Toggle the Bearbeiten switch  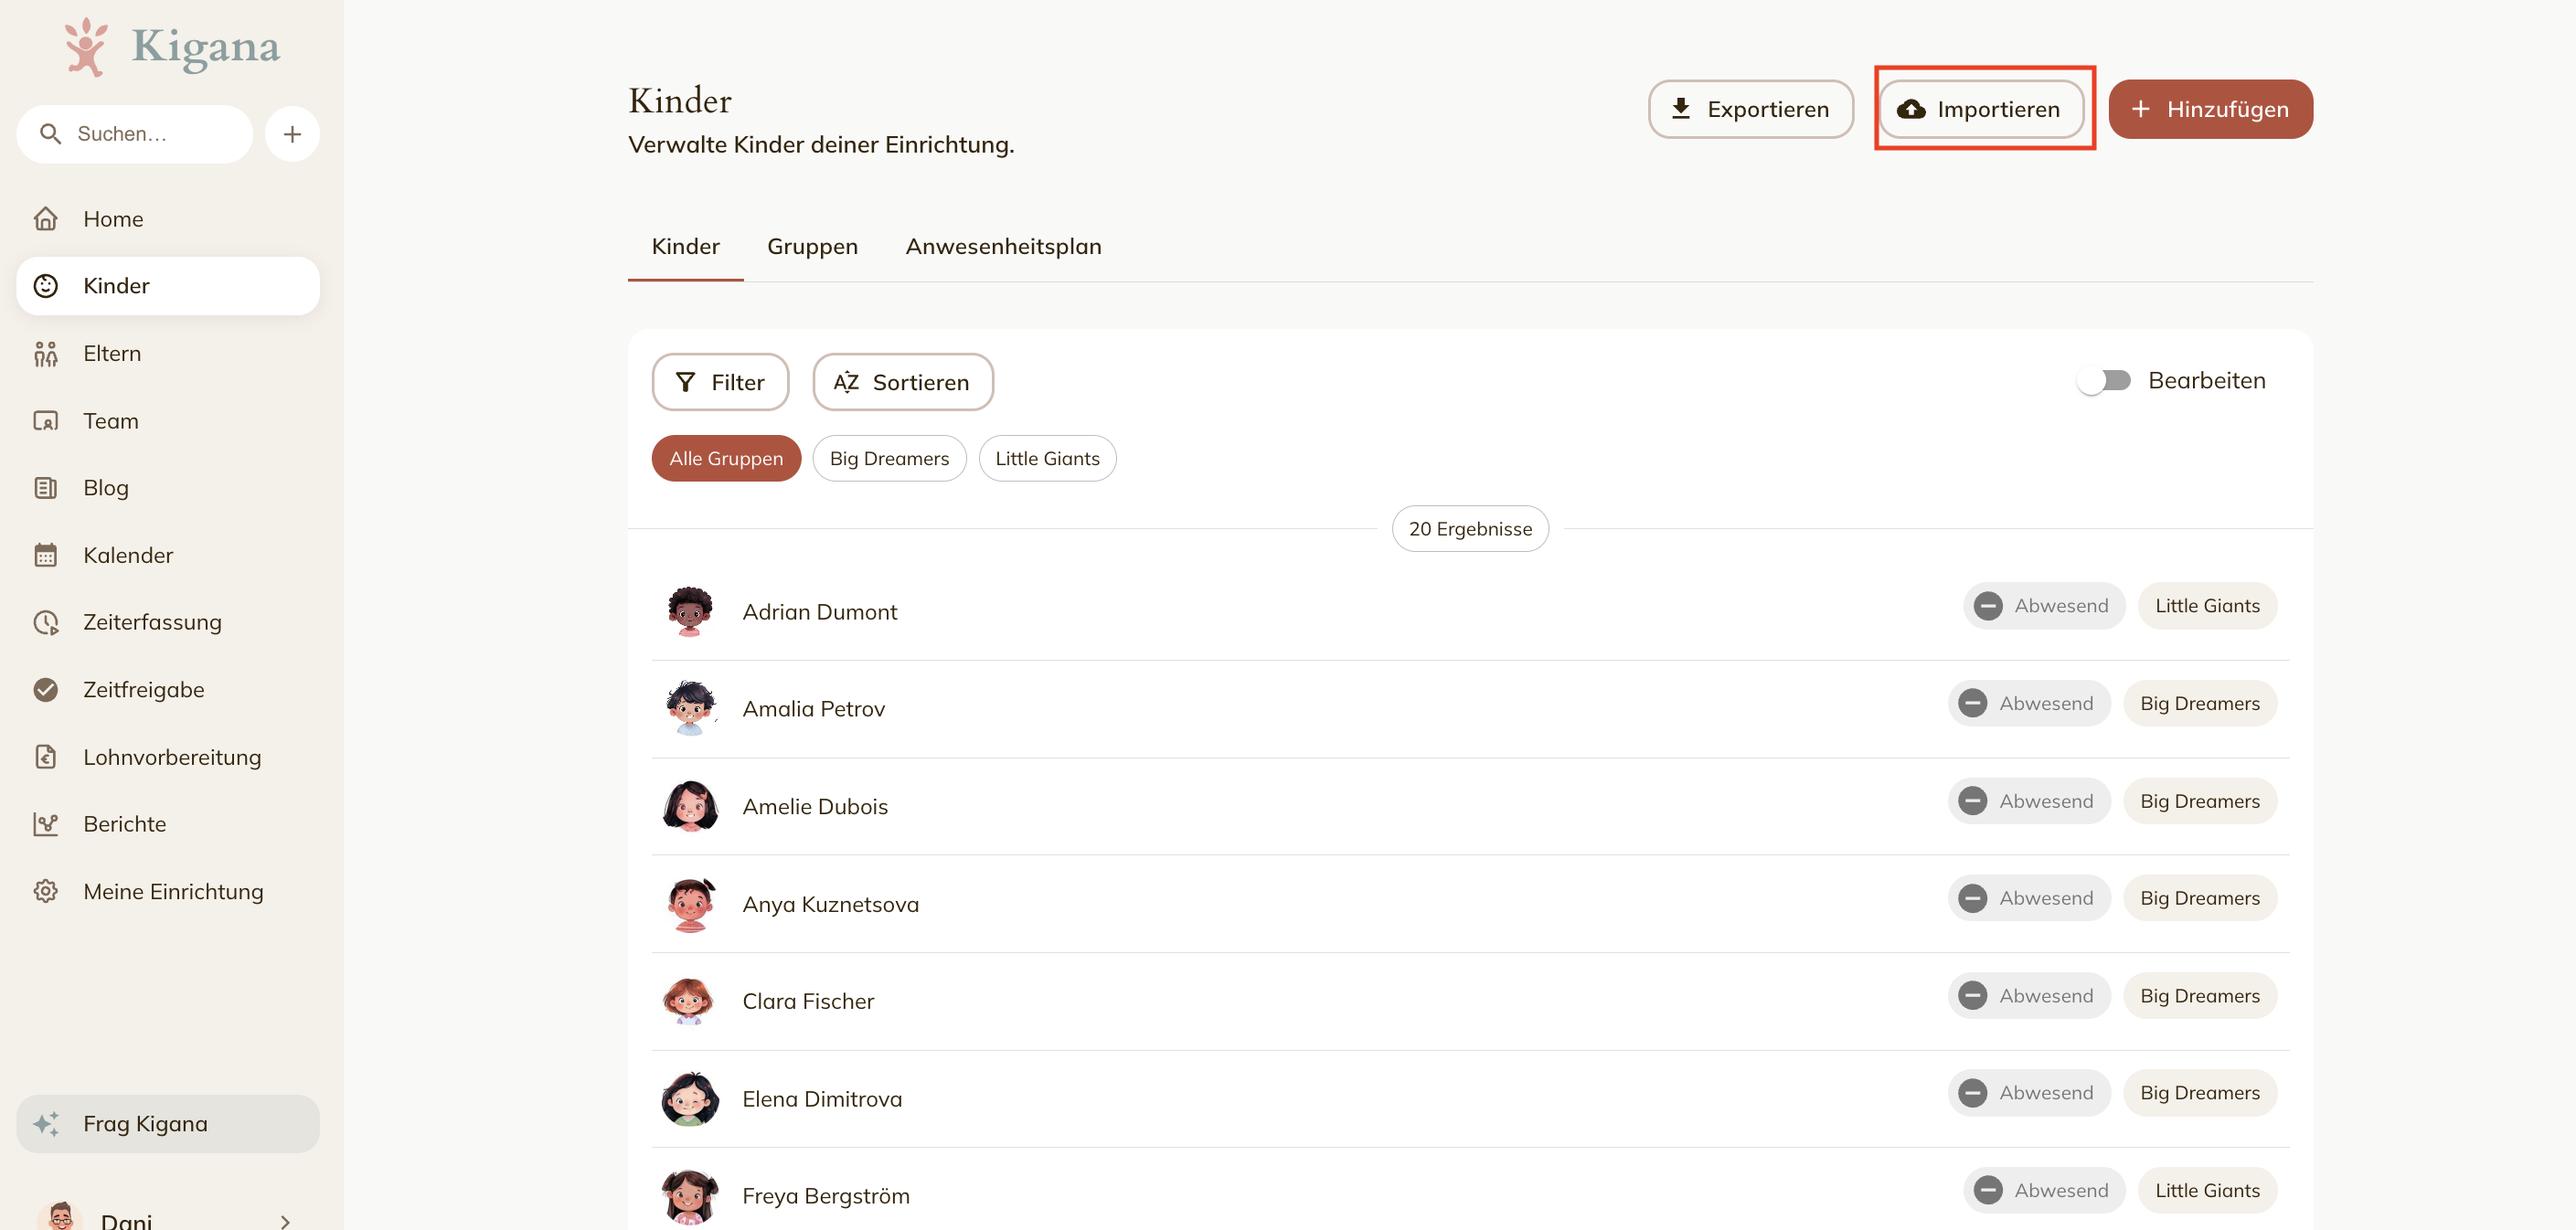click(x=2104, y=381)
